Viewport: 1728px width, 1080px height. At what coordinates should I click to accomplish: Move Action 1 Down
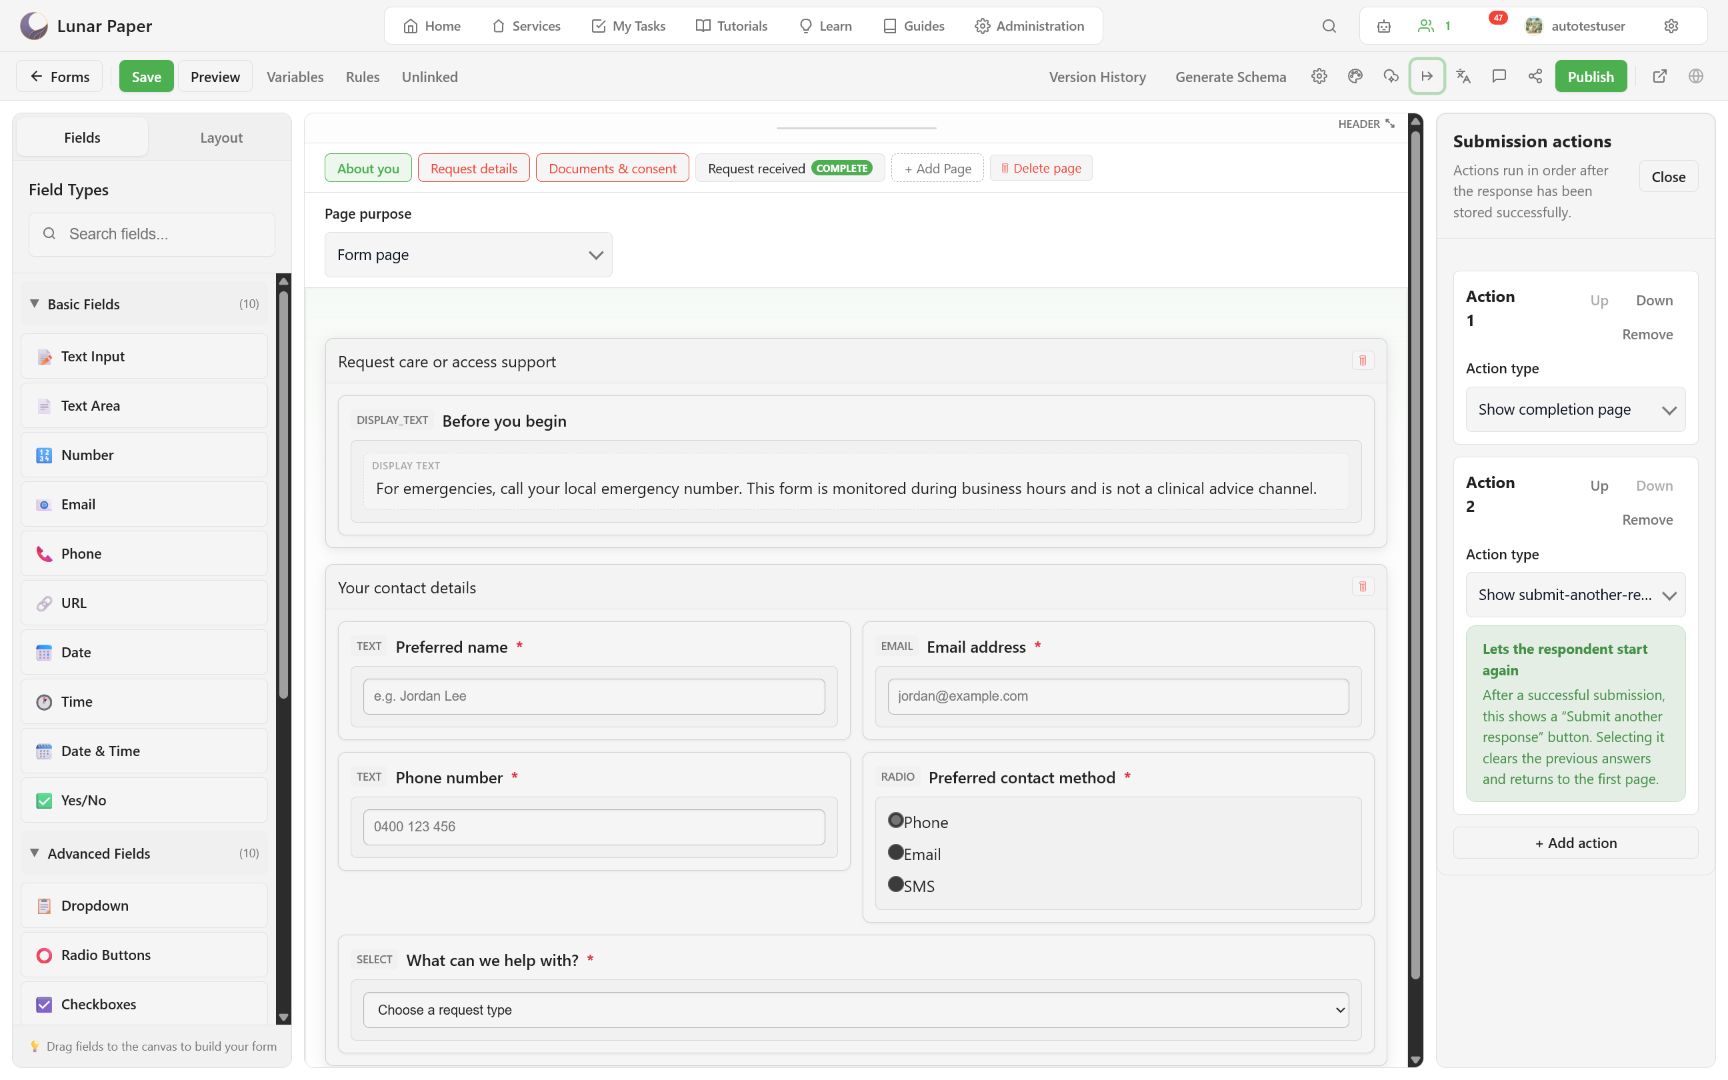click(1654, 300)
